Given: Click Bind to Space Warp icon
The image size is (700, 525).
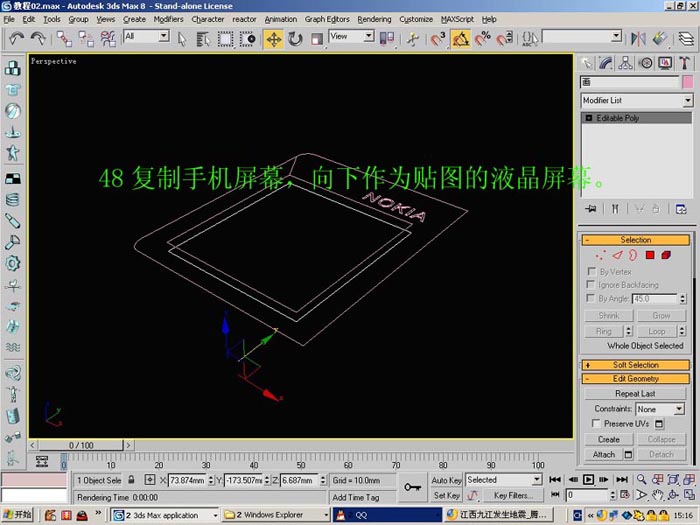Looking at the screenshot, I should (x=108, y=39).
